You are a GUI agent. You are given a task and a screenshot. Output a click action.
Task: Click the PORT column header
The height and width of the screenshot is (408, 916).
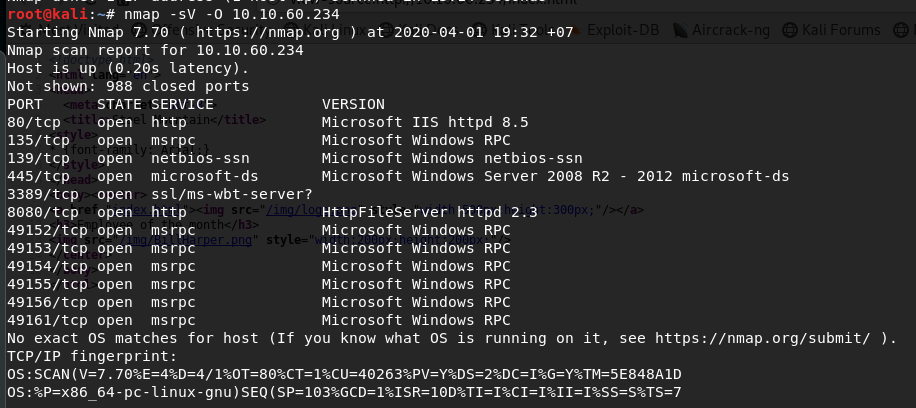(25, 104)
